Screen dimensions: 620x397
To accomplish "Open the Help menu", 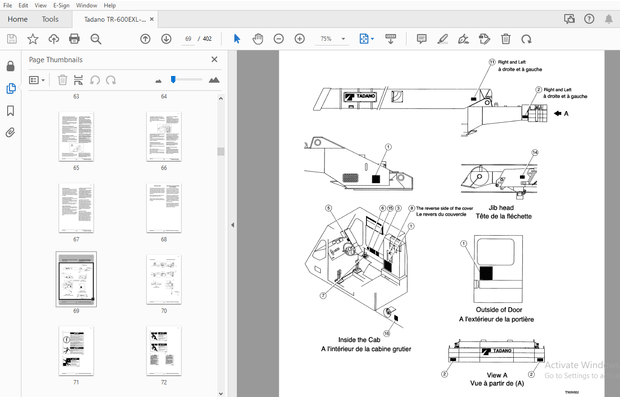I will [x=110, y=6].
